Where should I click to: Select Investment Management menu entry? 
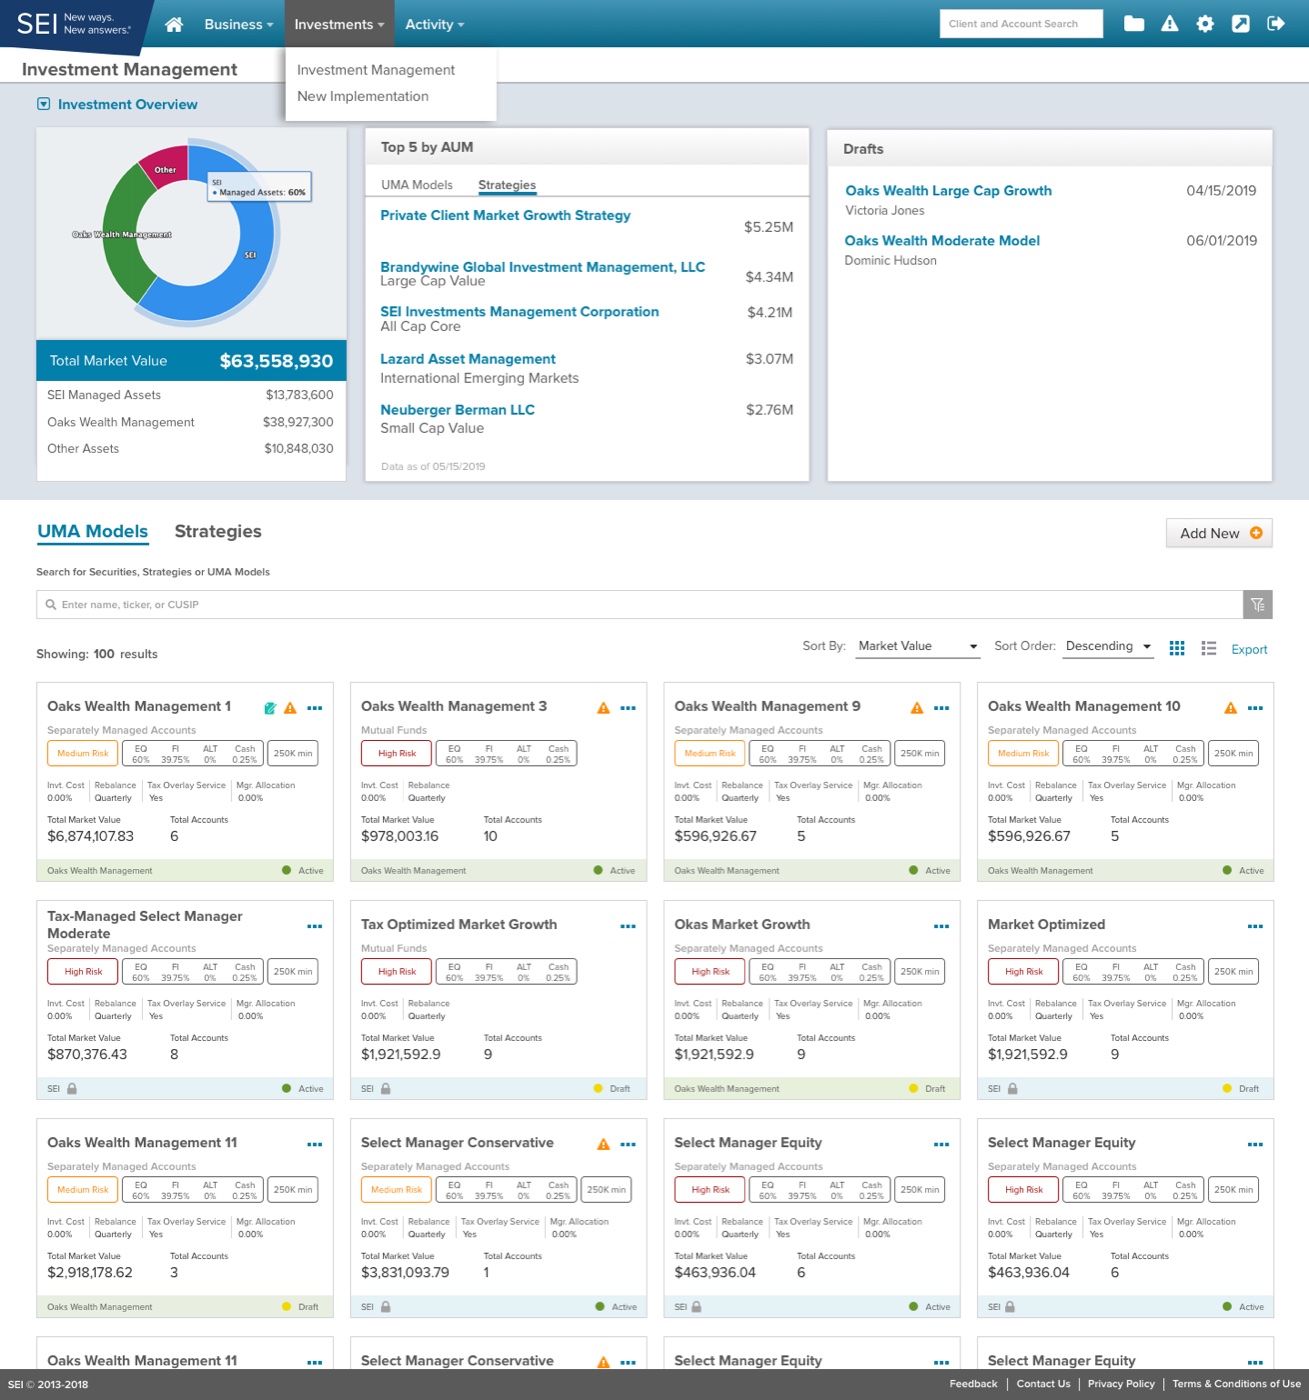point(376,70)
